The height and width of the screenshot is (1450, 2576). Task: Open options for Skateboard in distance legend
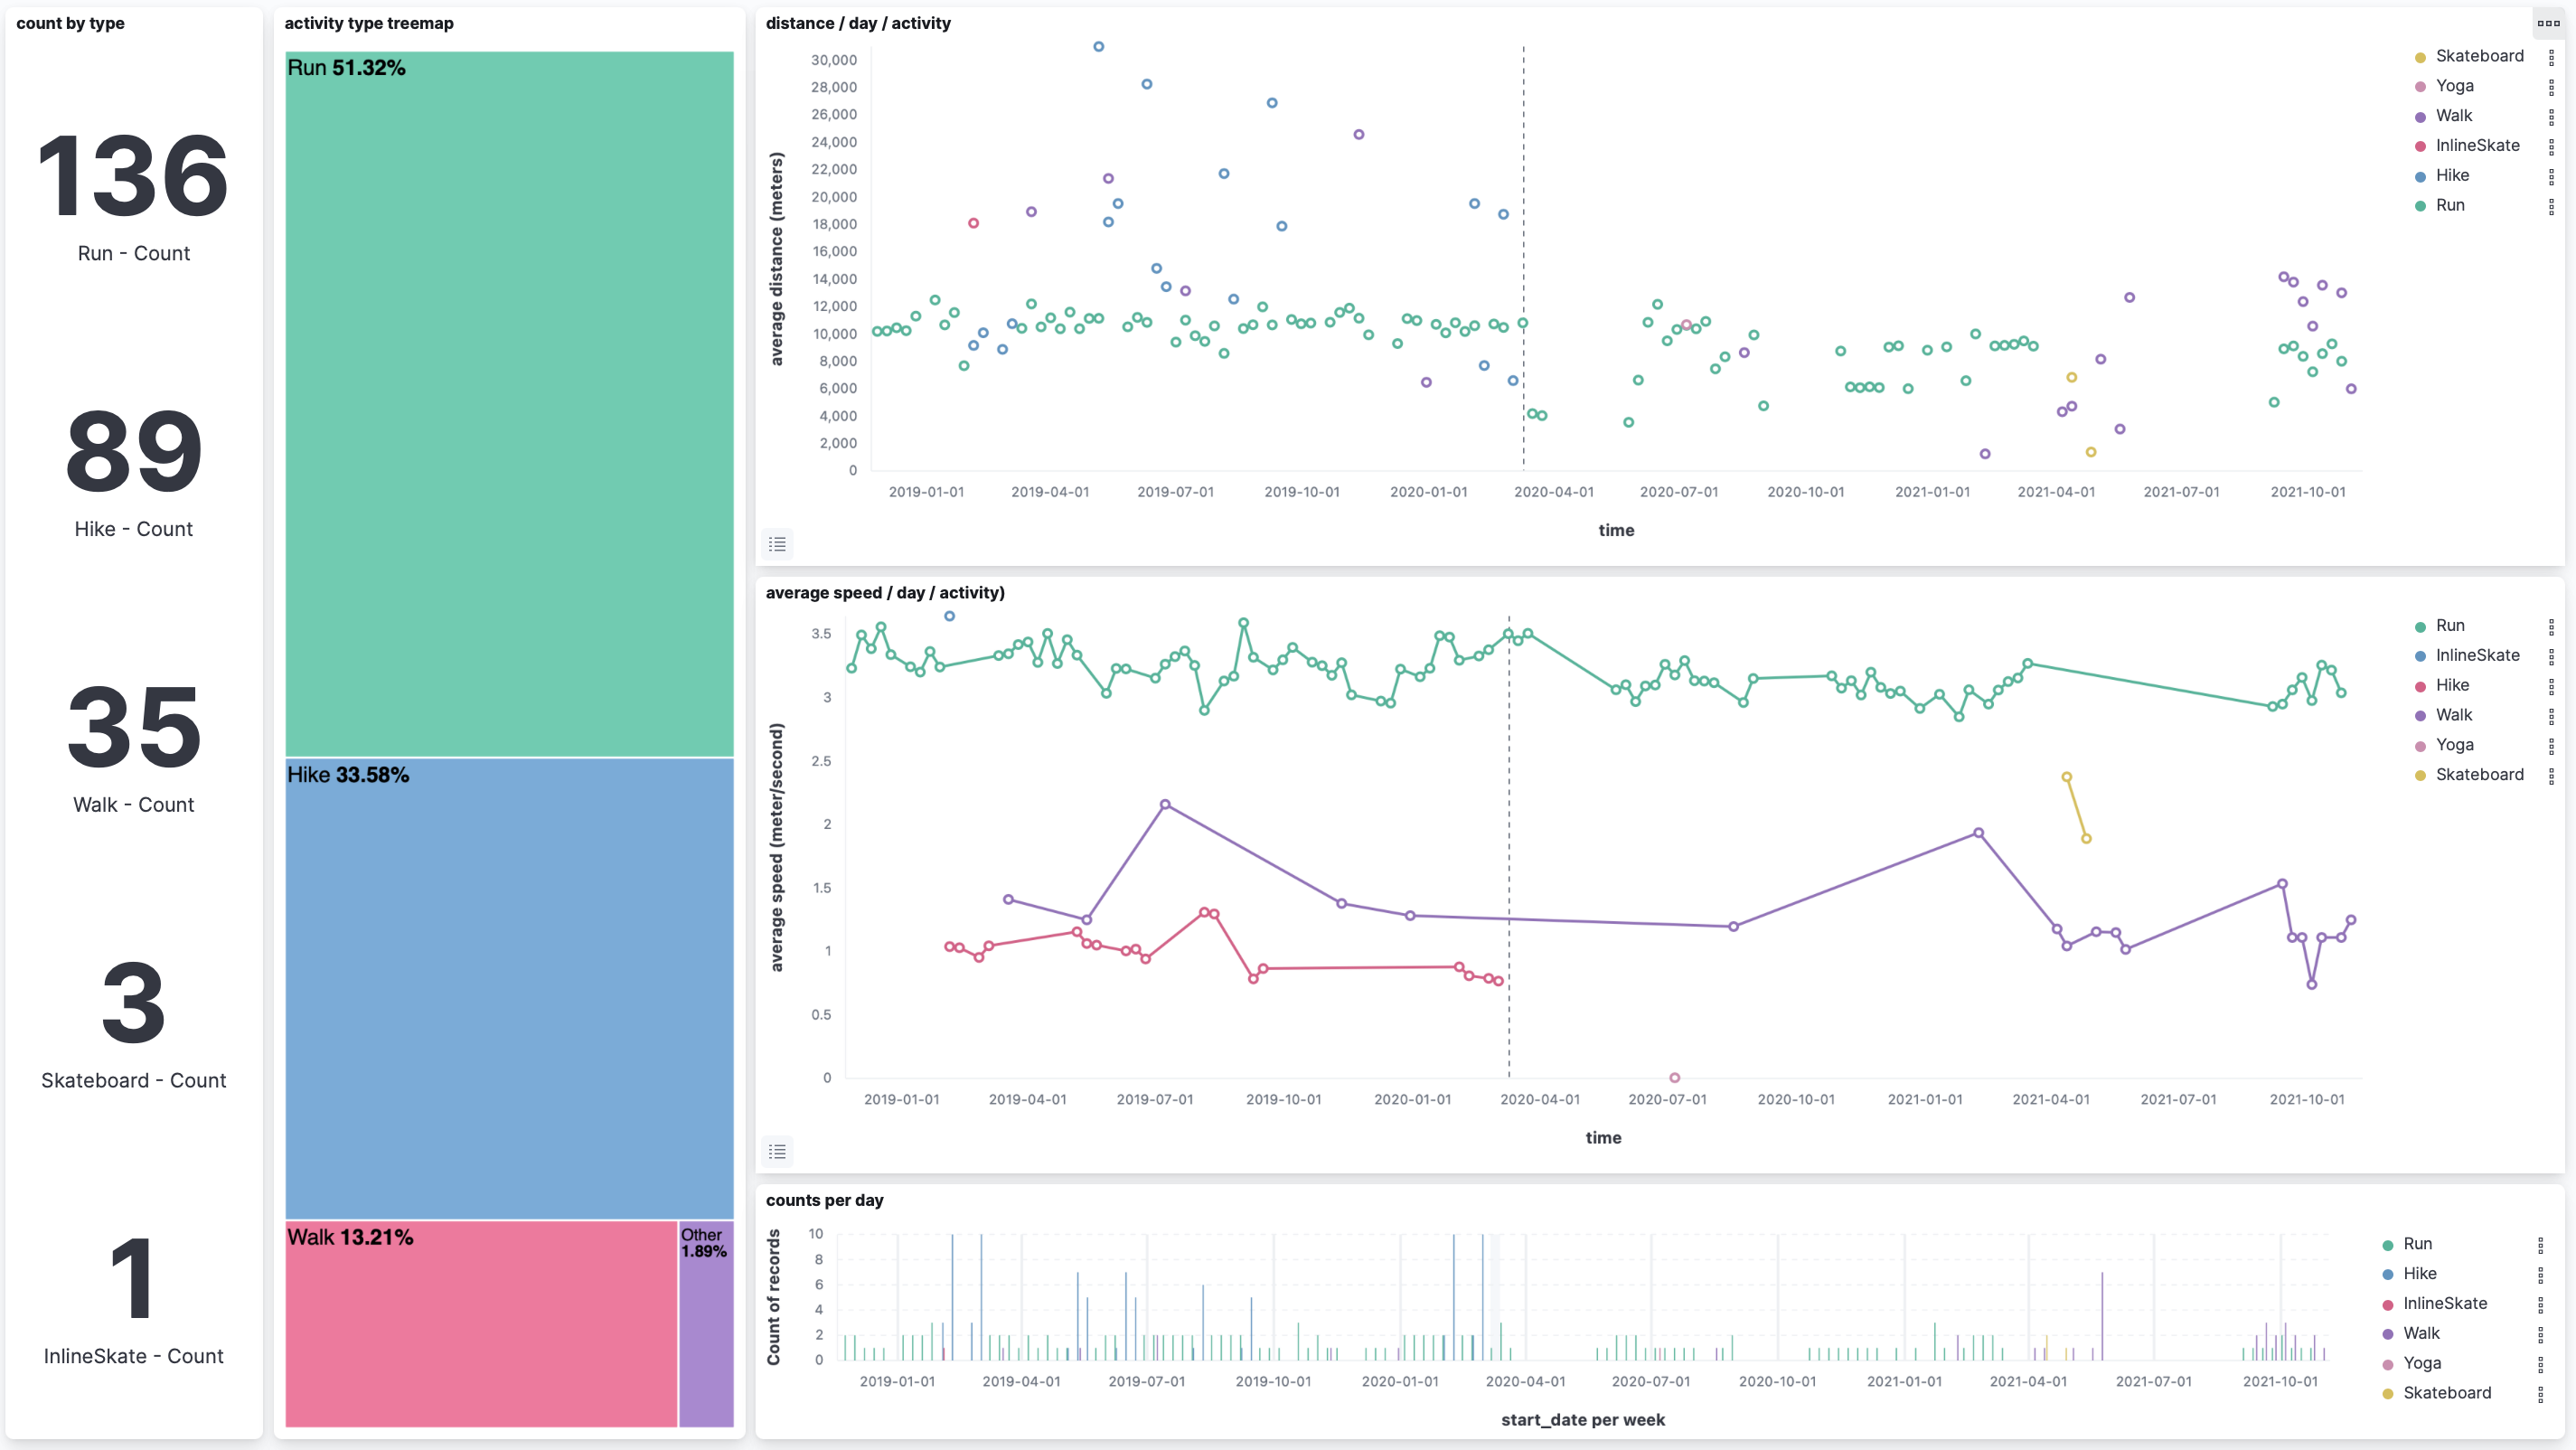2551,57
